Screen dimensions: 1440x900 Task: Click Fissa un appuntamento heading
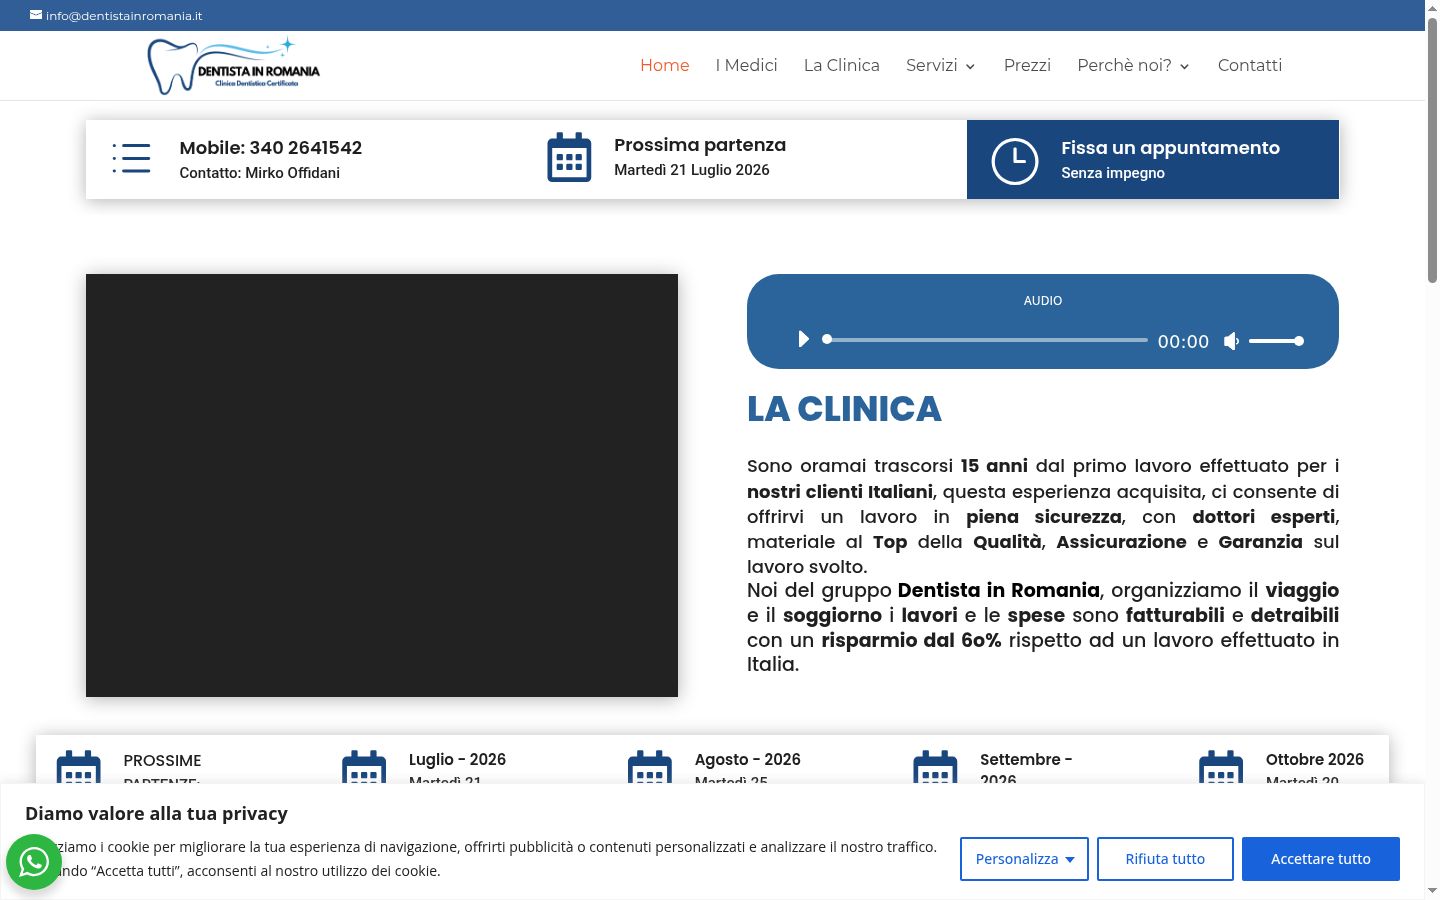click(x=1170, y=148)
